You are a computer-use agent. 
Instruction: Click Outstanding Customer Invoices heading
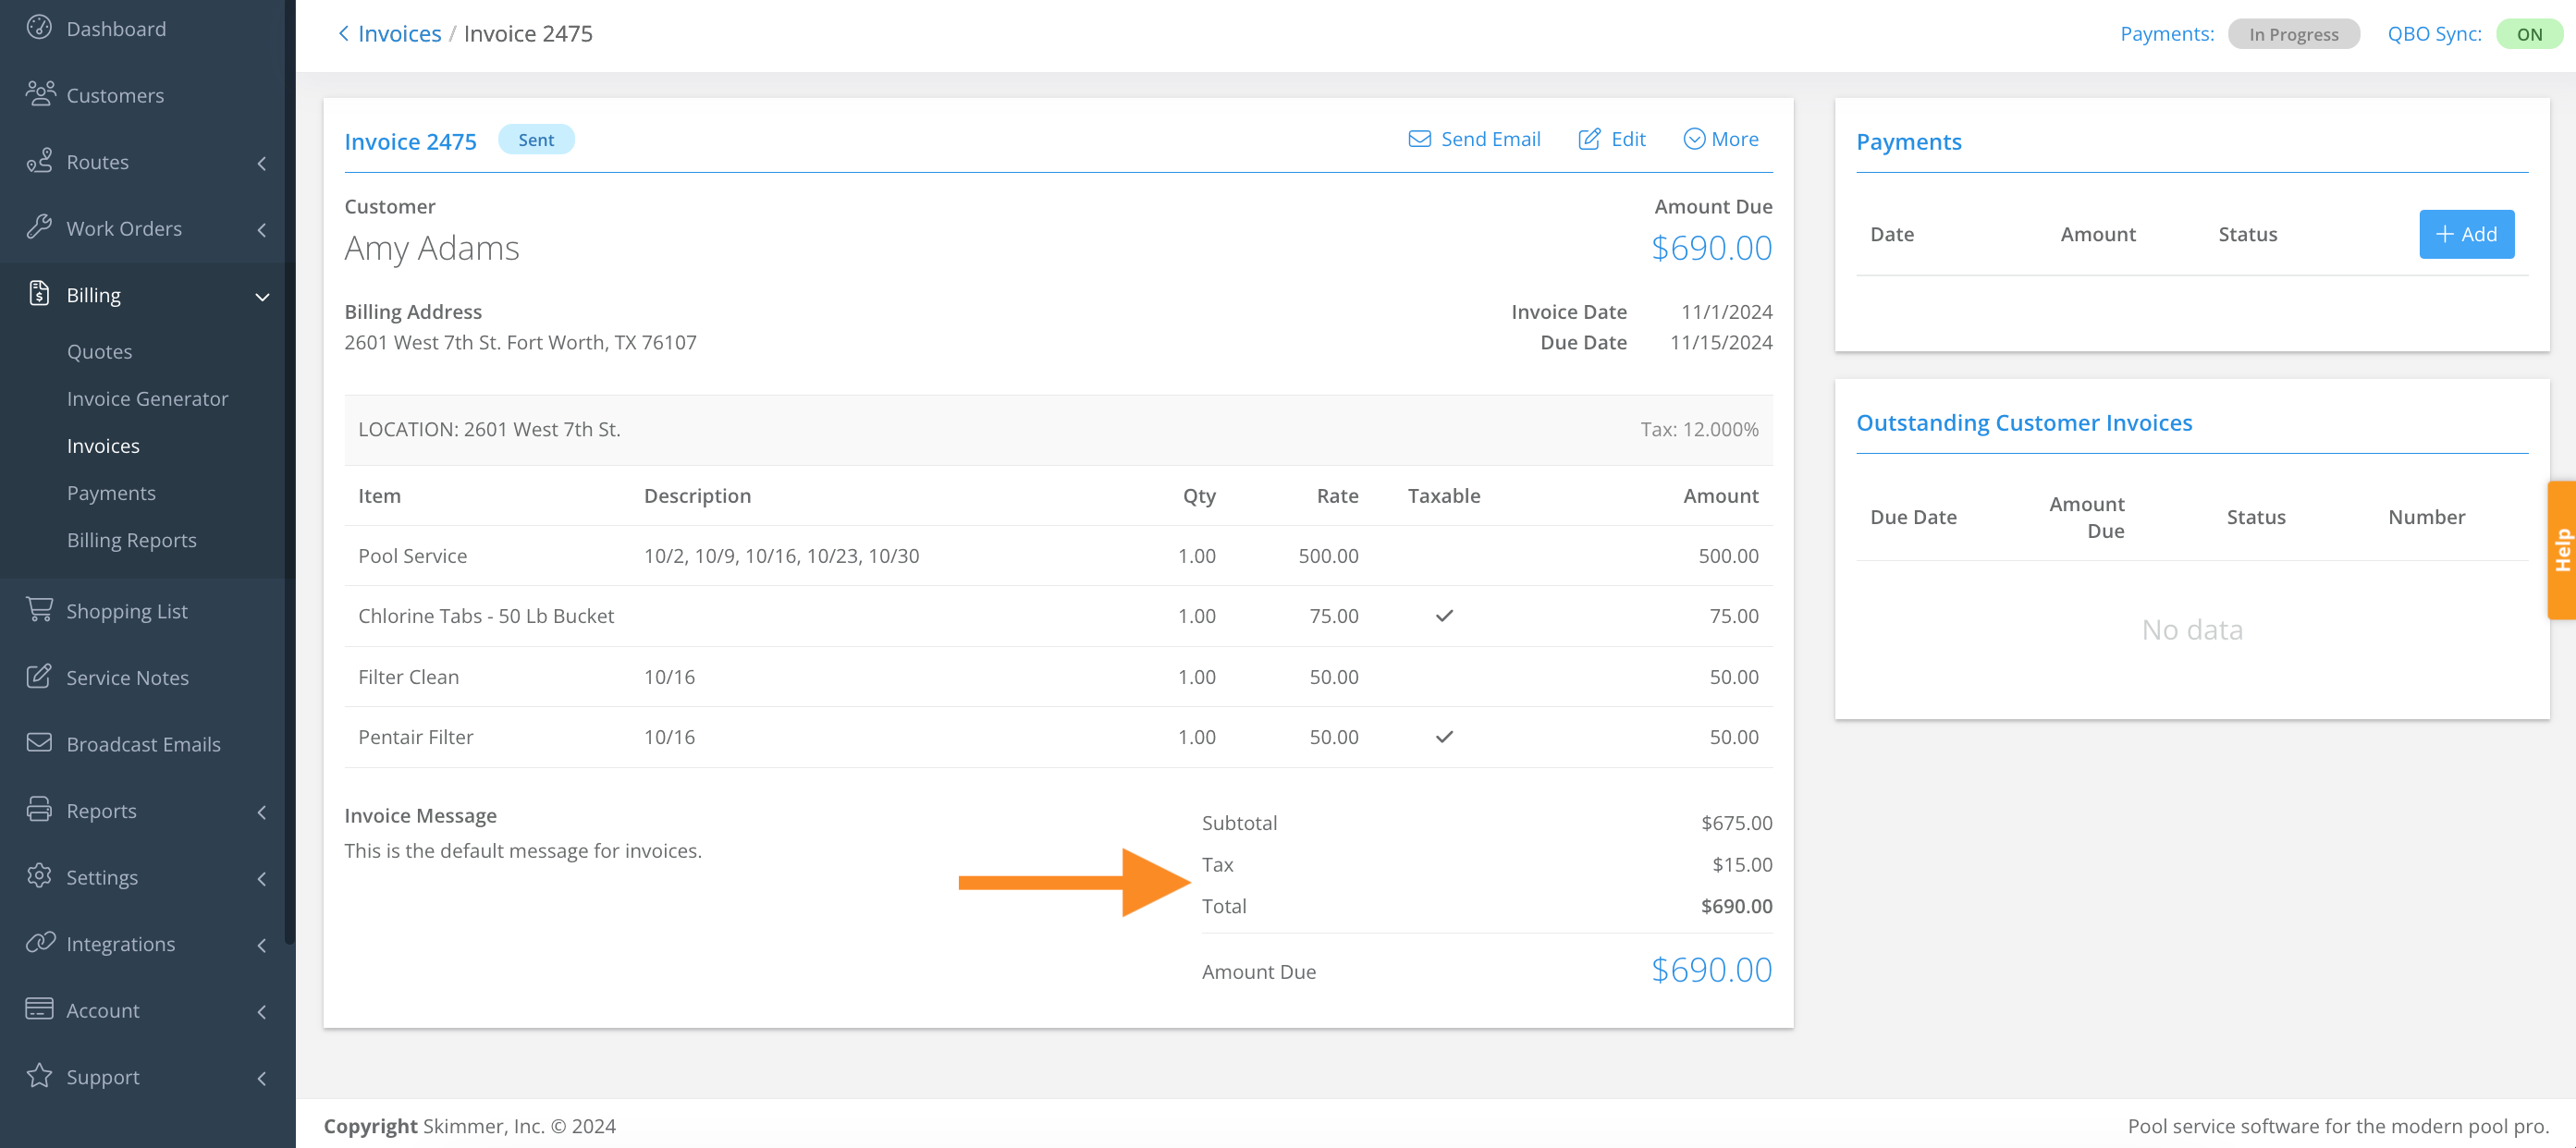pyautogui.click(x=2024, y=422)
